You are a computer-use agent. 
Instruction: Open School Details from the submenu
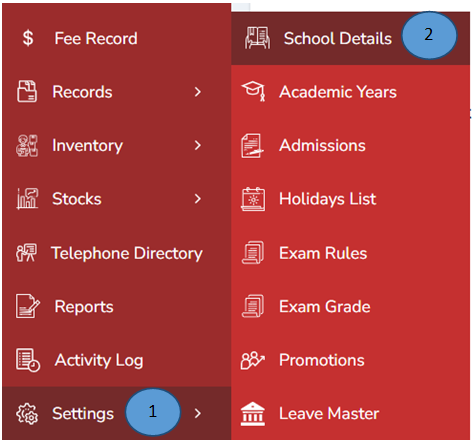pyautogui.click(x=350, y=38)
